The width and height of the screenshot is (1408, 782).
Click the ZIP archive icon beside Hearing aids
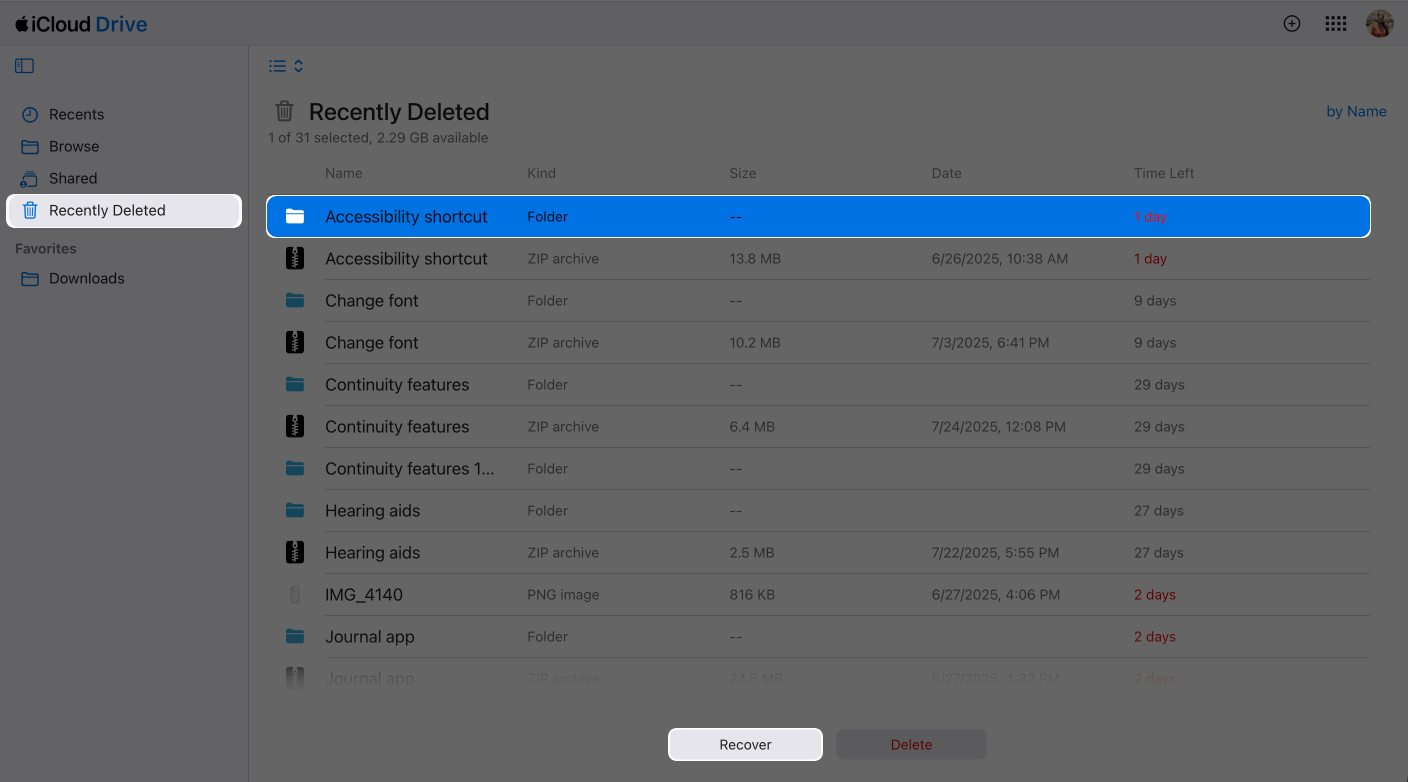tap(295, 552)
